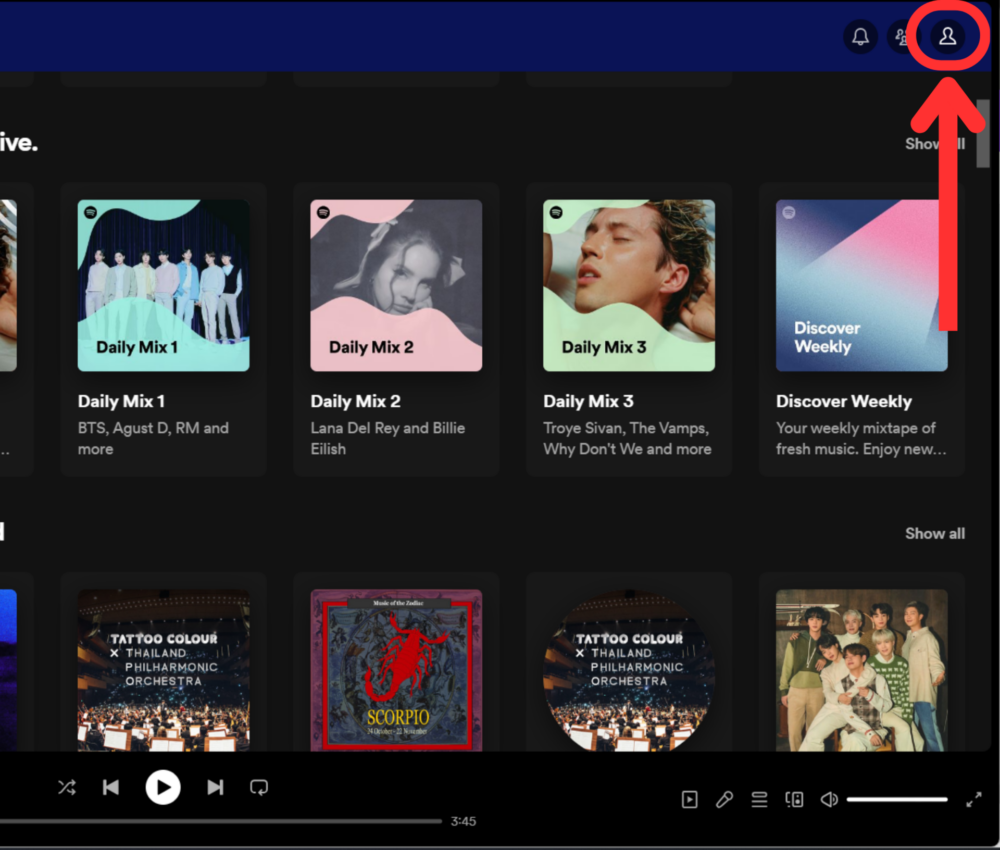This screenshot has width=1000, height=850.
Task: Enable repeat mode
Action: 259,787
